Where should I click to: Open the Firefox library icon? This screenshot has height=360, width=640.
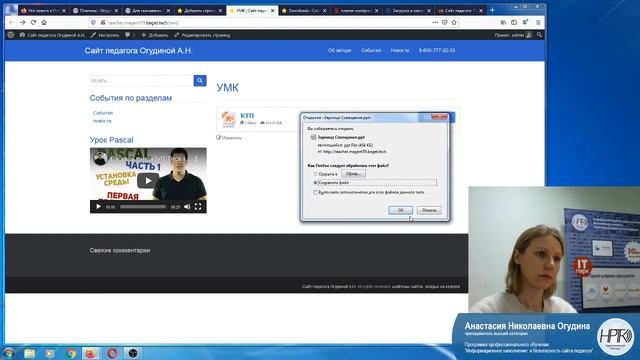coord(503,22)
